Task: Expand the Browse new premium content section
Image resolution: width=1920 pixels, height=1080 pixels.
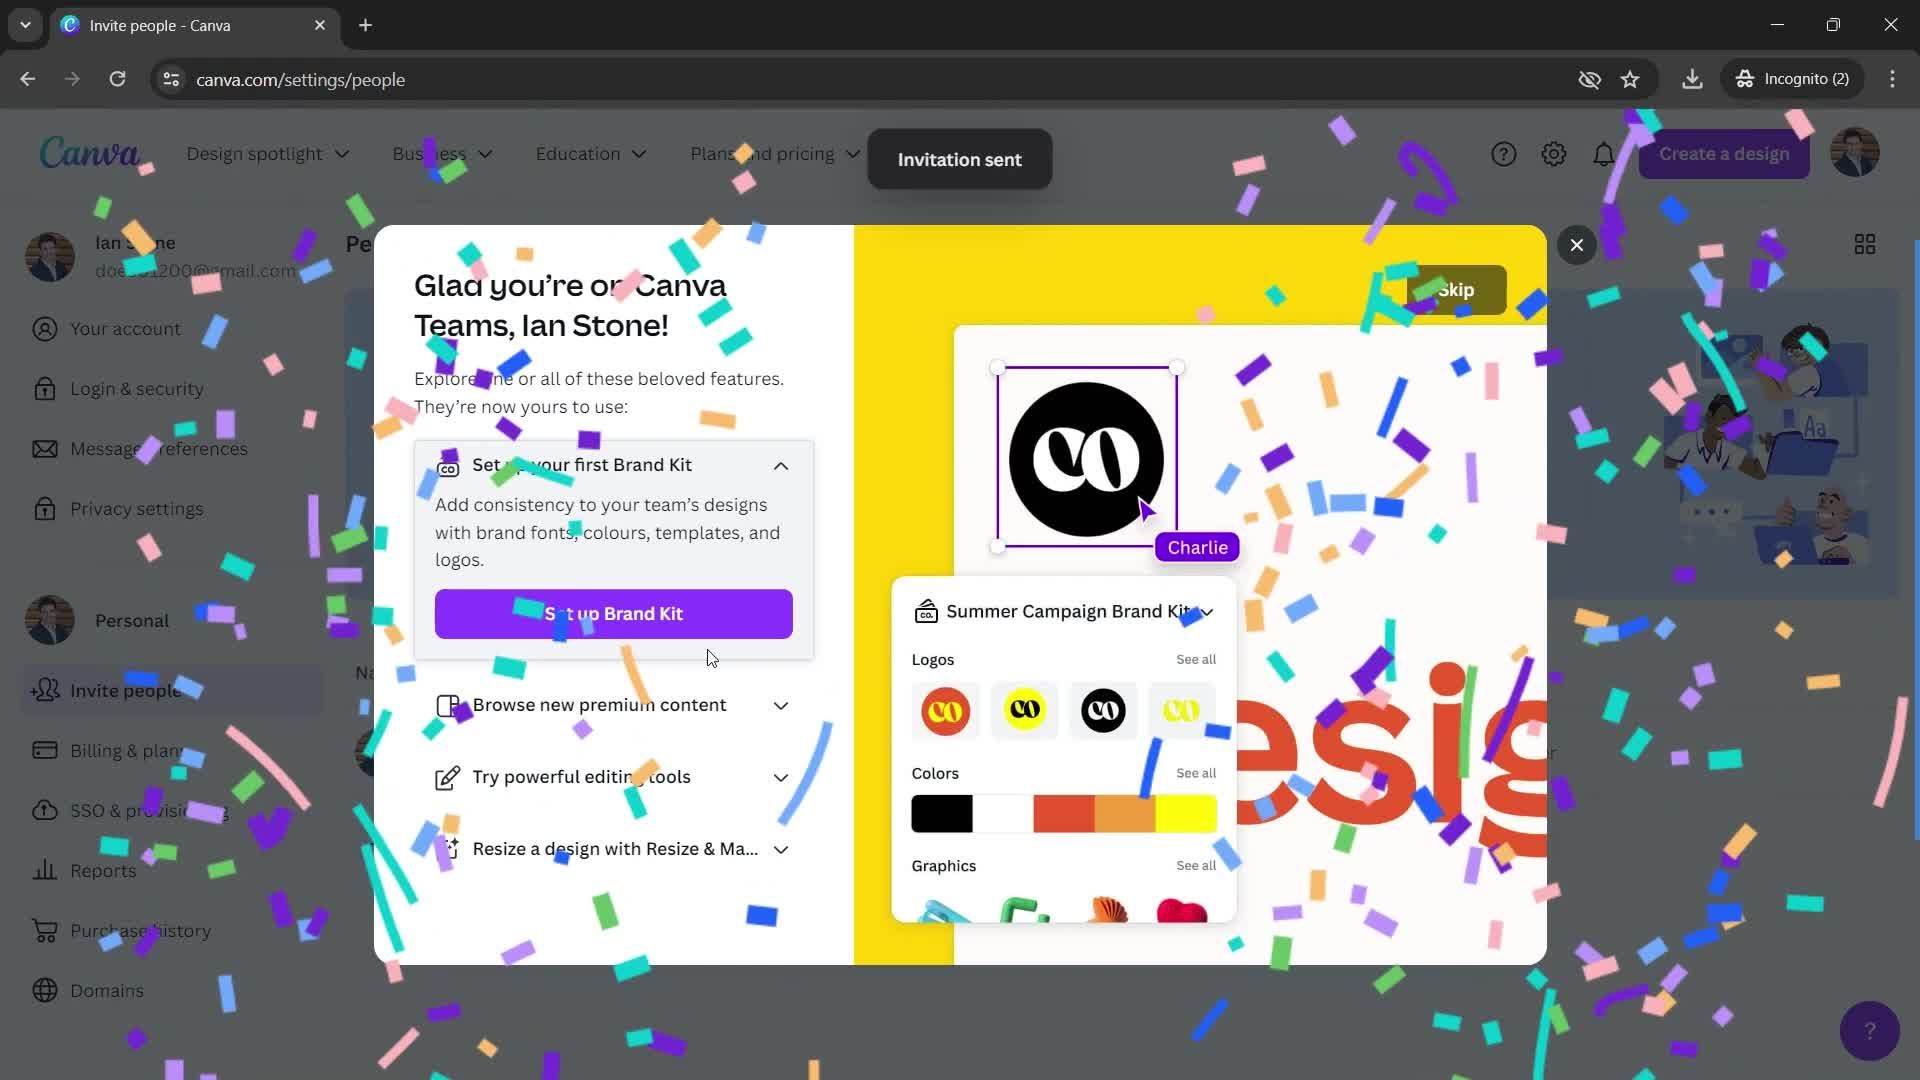Action: coord(779,704)
